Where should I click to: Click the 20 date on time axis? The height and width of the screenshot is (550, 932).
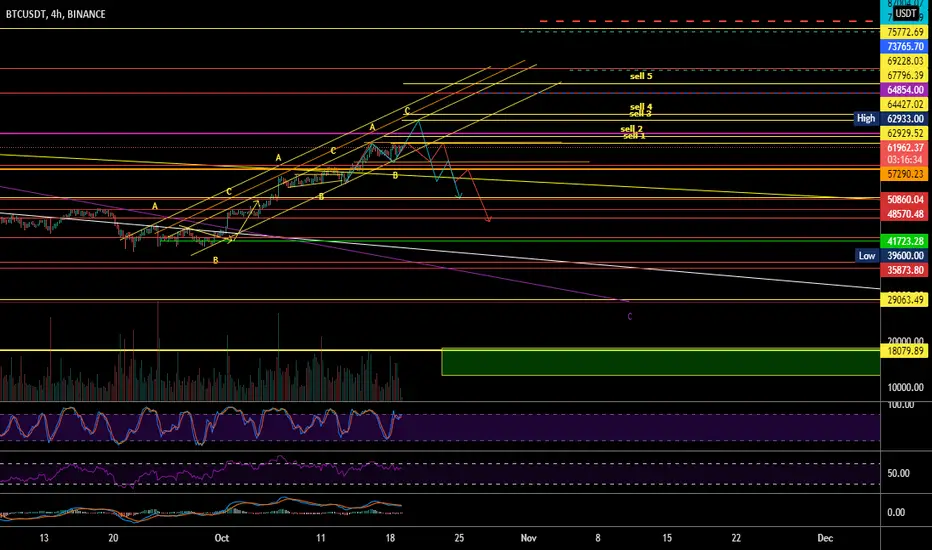(x=113, y=538)
